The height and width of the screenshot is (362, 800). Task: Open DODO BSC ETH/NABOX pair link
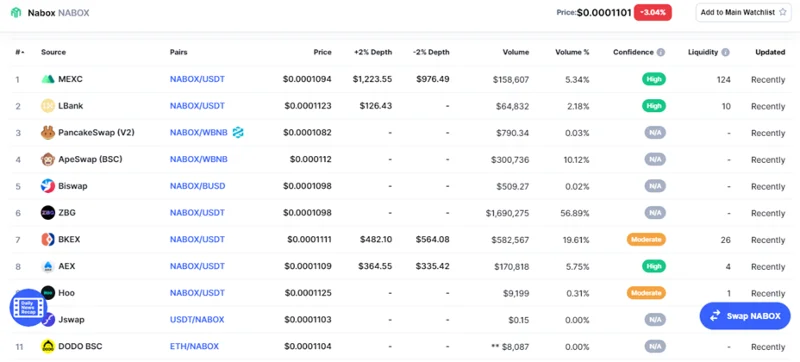pos(194,346)
